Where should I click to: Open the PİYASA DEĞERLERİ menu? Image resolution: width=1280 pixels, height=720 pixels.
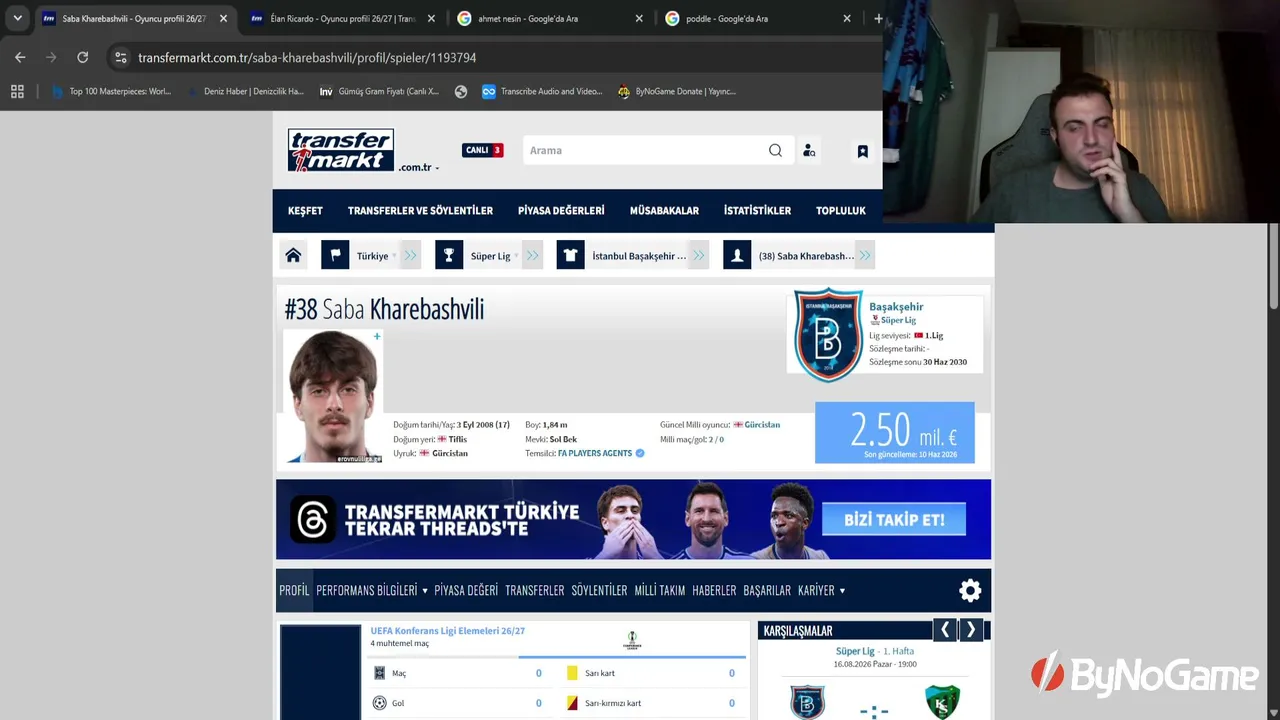[561, 211]
